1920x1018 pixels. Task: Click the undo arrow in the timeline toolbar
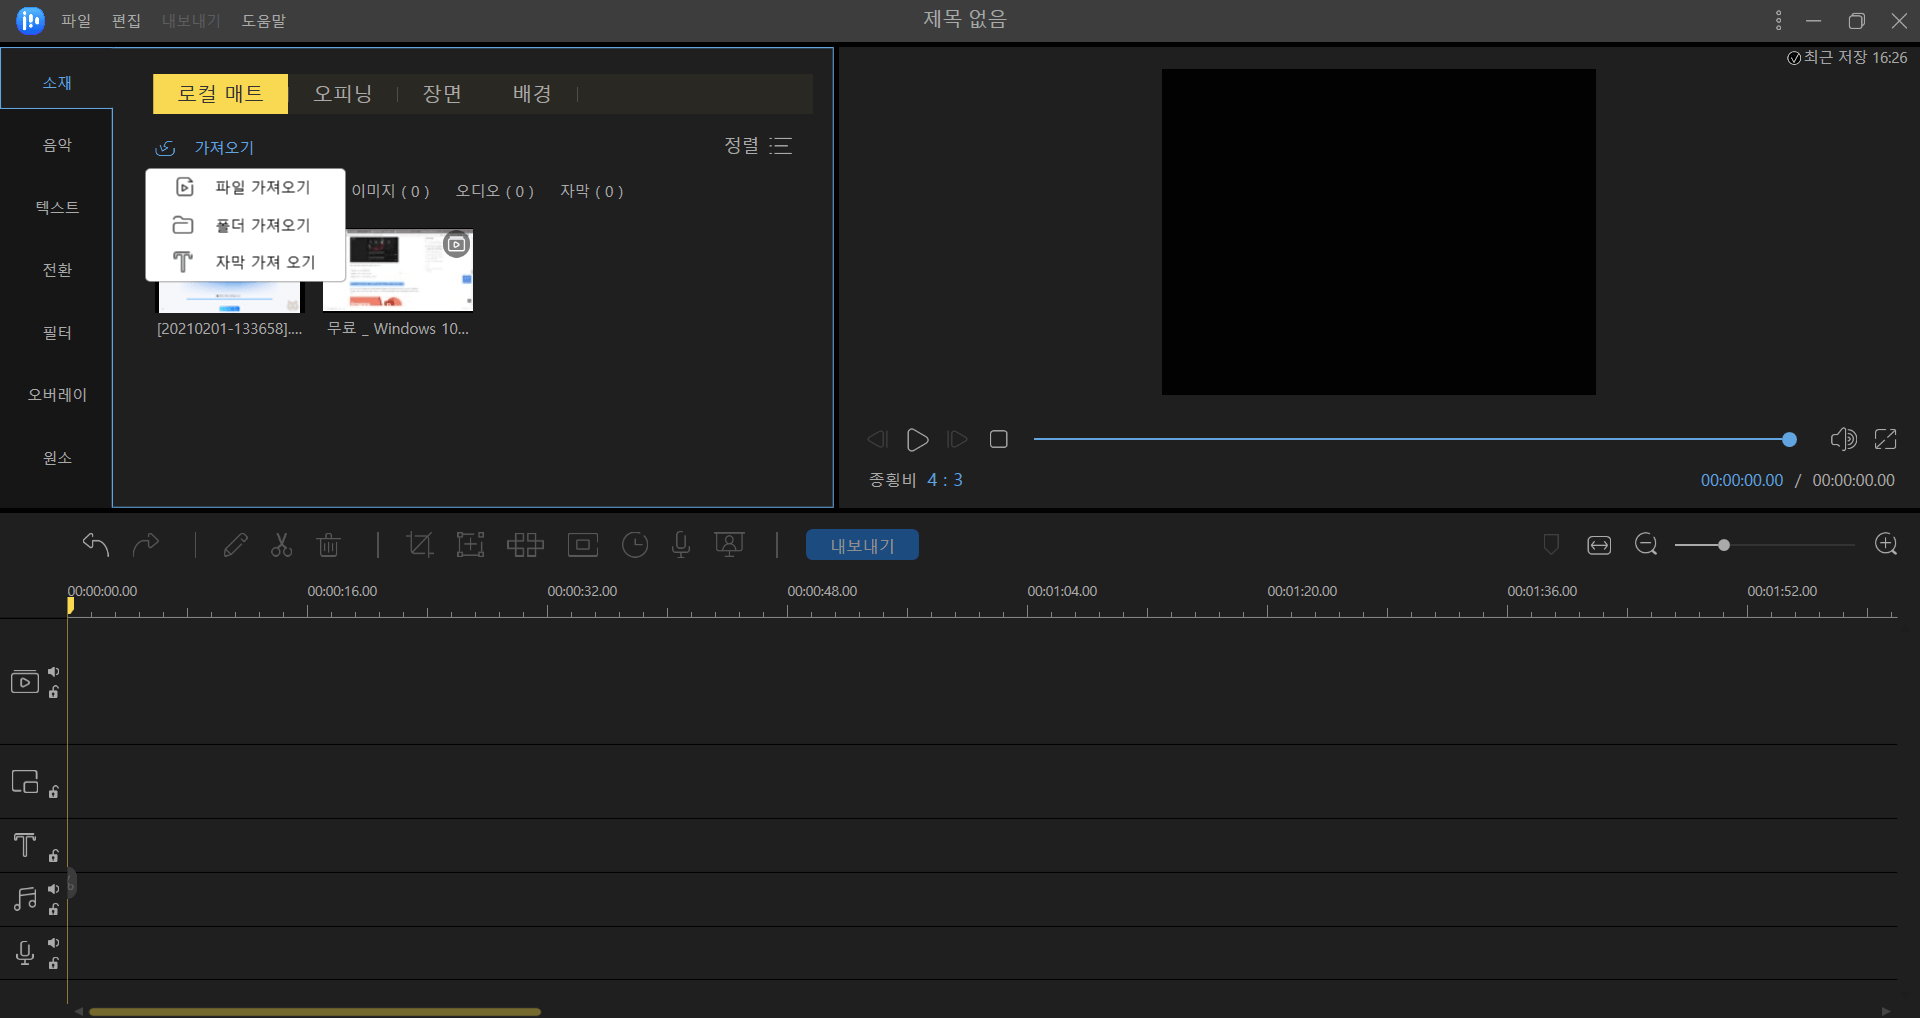click(x=96, y=545)
